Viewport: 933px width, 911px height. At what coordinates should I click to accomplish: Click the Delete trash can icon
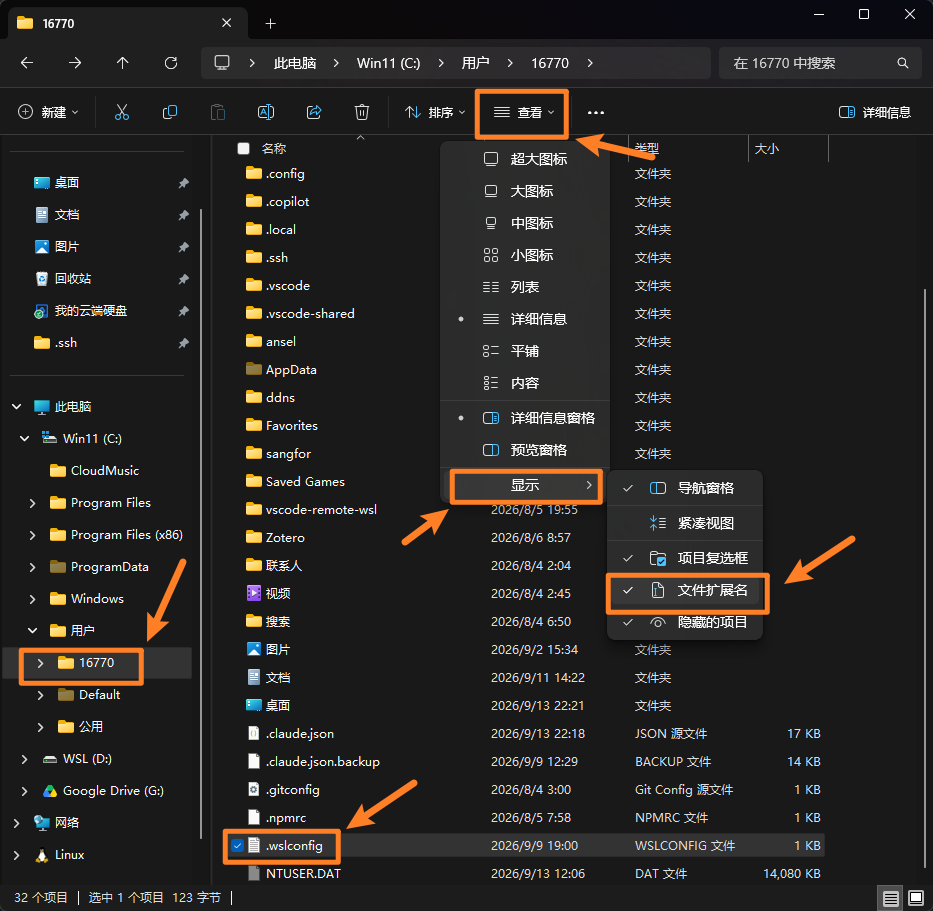362,112
